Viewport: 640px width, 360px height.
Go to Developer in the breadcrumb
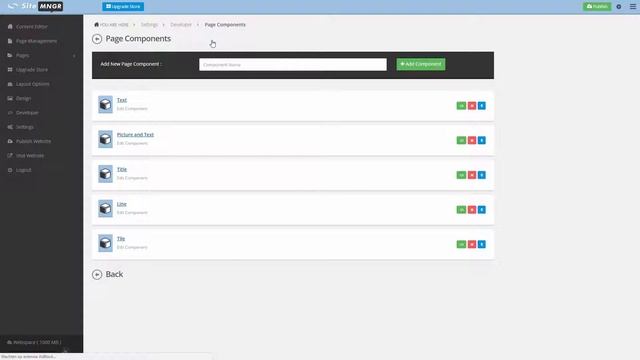[181, 25]
